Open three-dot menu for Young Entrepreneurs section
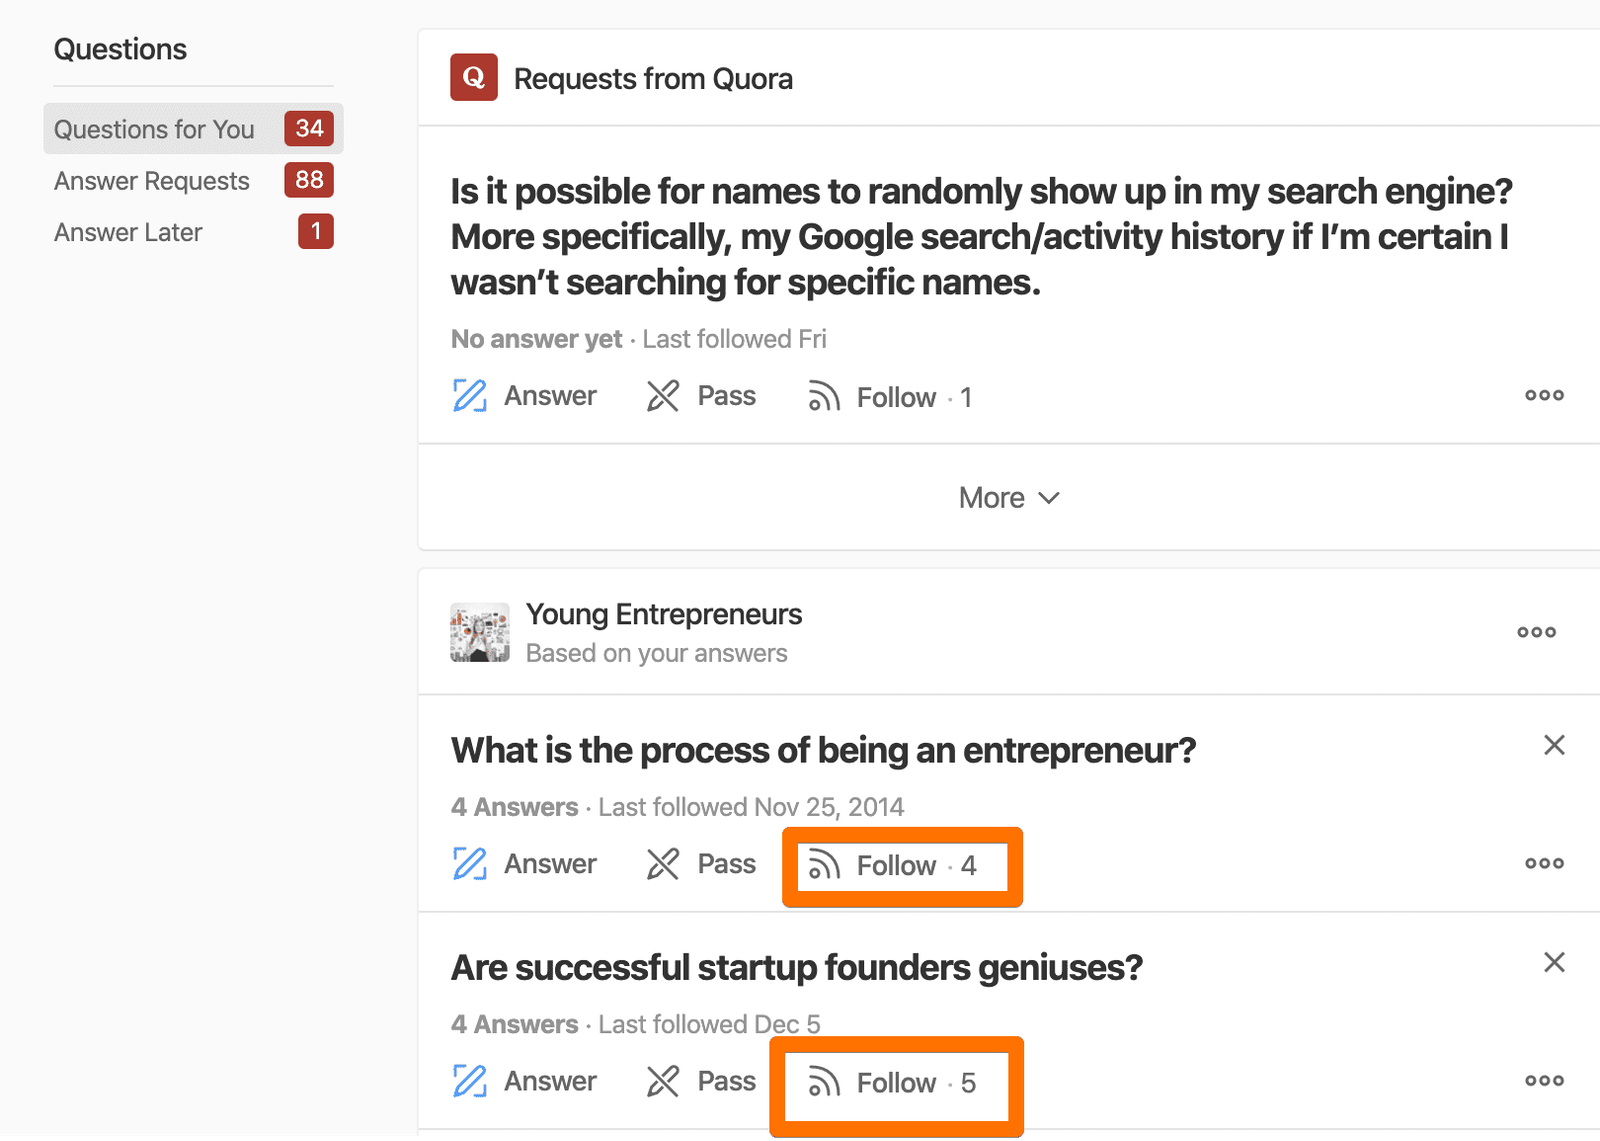Image resolution: width=1600 pixels, height=1141 pixels. [x=1536, y=632]
